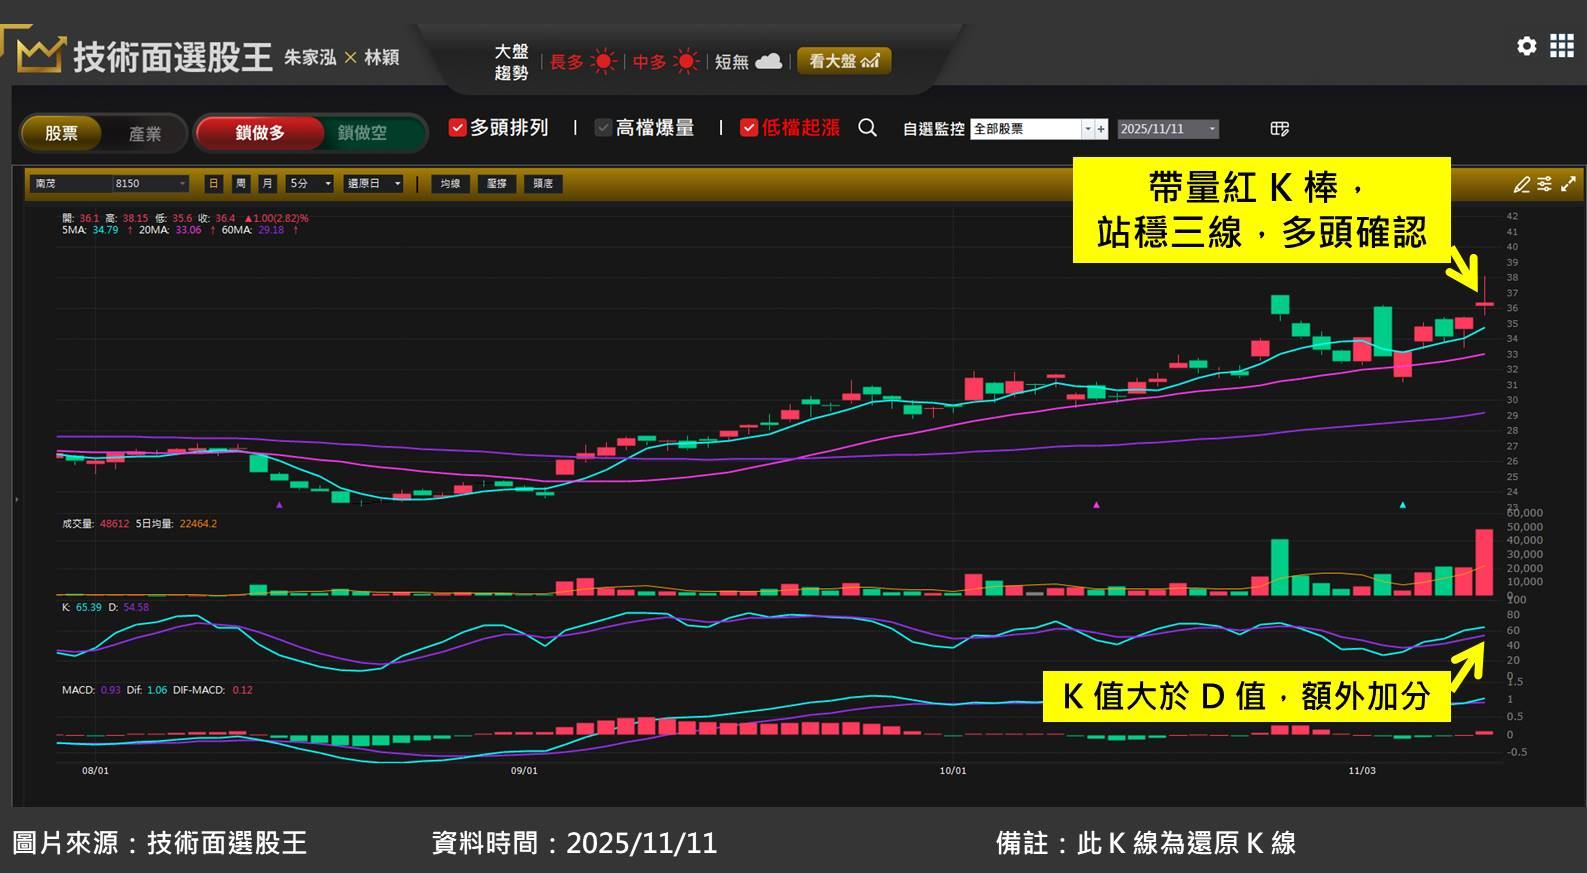Toggle the 多頭排列 checkbox
Image resolution: width=1587 pixels, height=873 pixels.
(x=457, y=128)
